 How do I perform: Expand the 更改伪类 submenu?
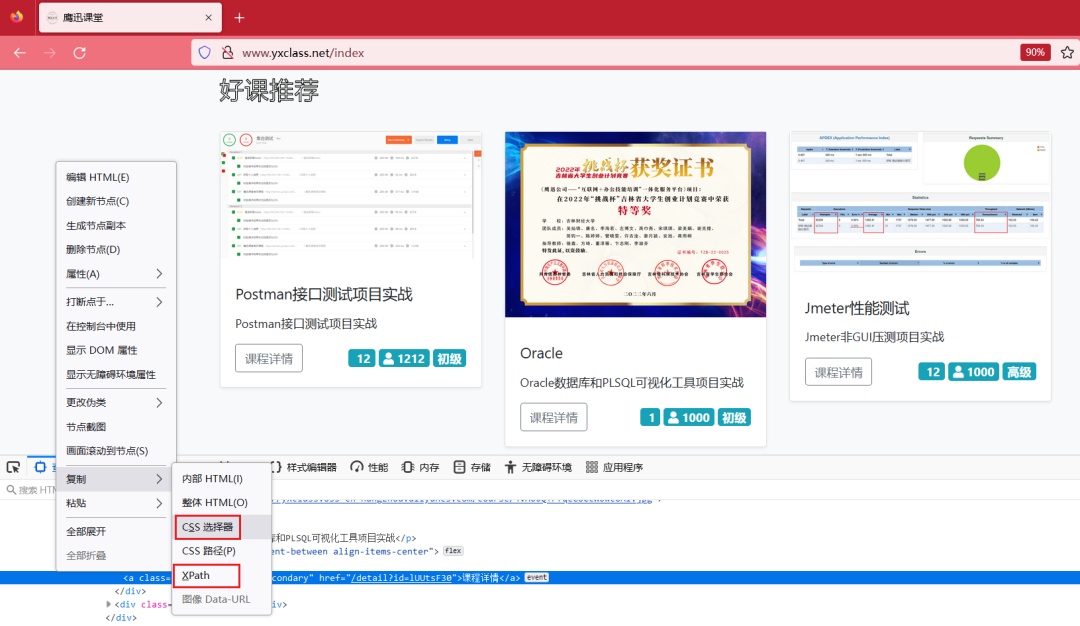click(x=116, y=402)
